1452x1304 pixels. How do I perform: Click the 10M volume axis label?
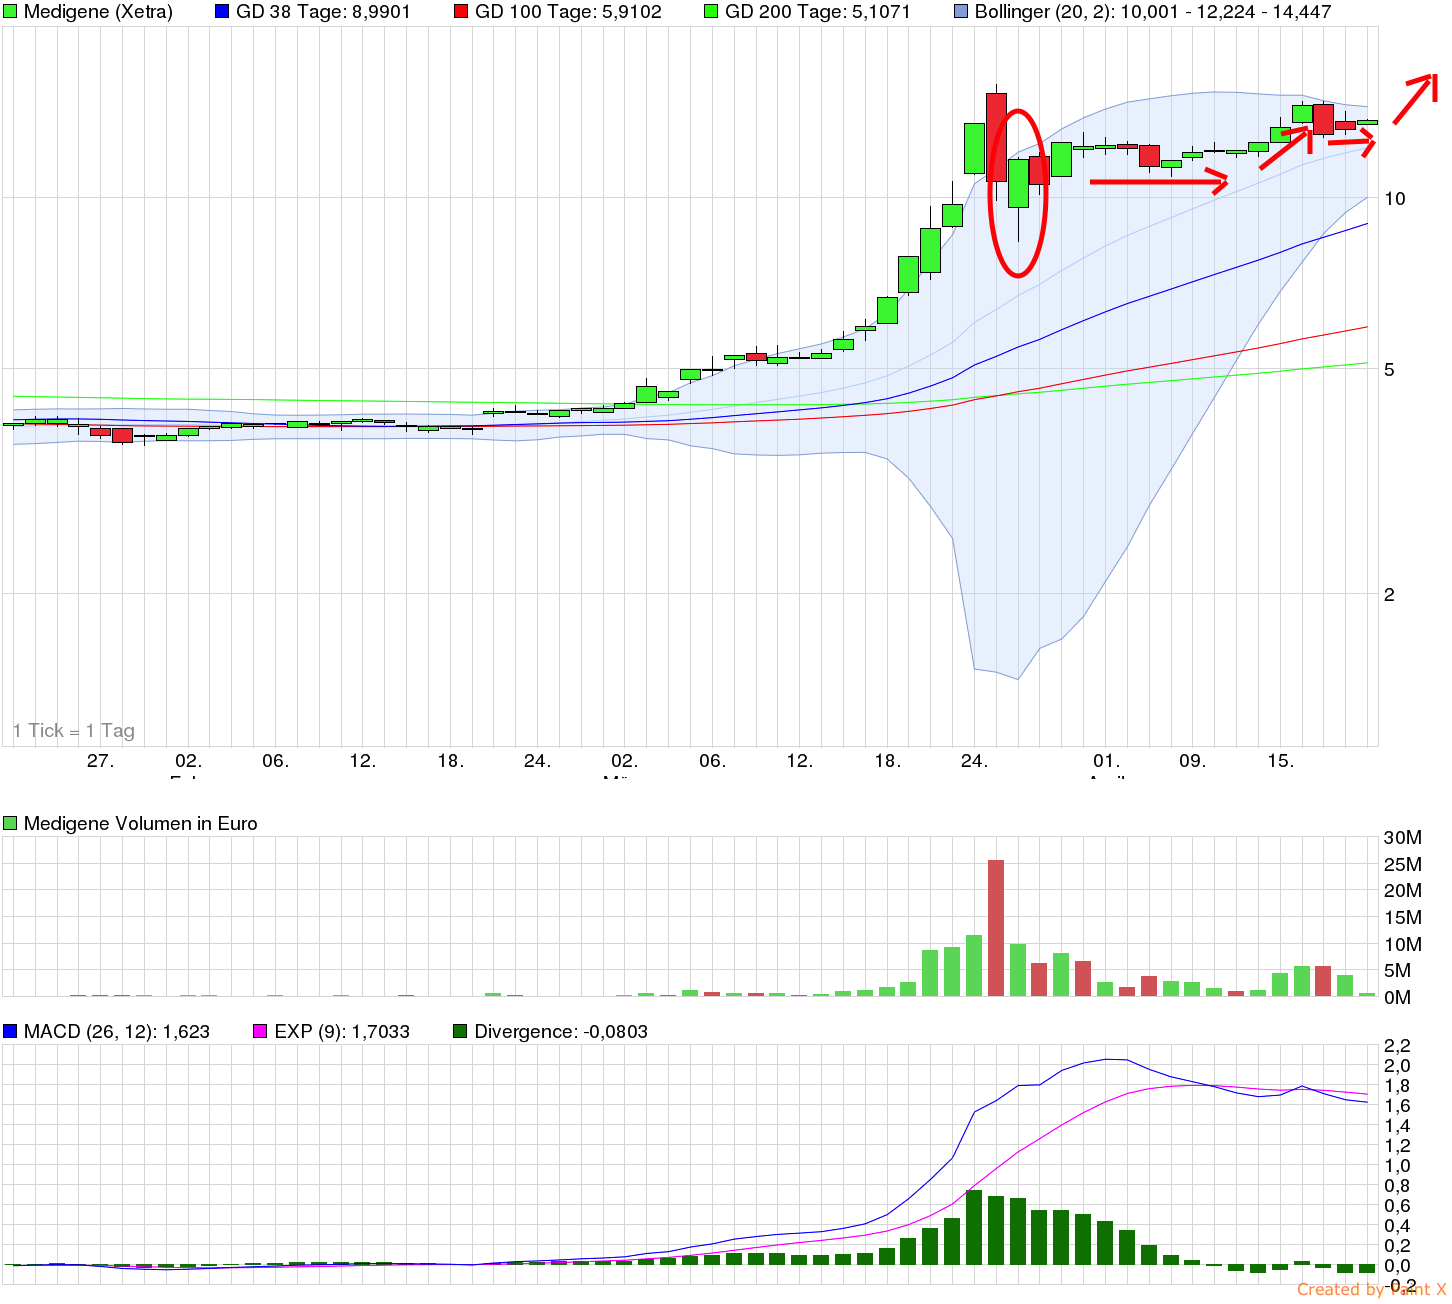(x=1402, y=944)
